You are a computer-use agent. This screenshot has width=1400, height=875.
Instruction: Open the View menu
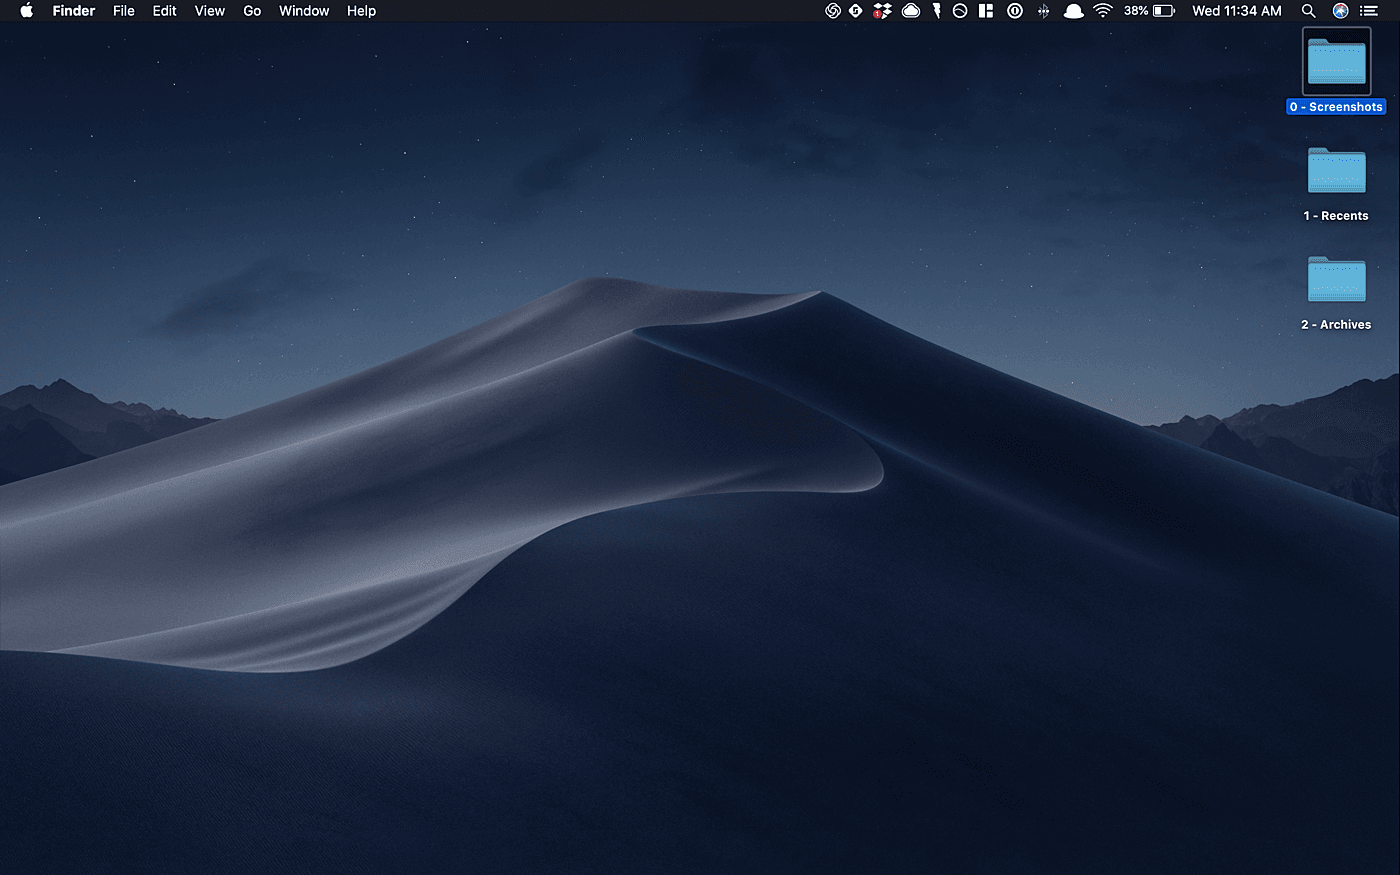pyautogui.click(x=210, y=11)
